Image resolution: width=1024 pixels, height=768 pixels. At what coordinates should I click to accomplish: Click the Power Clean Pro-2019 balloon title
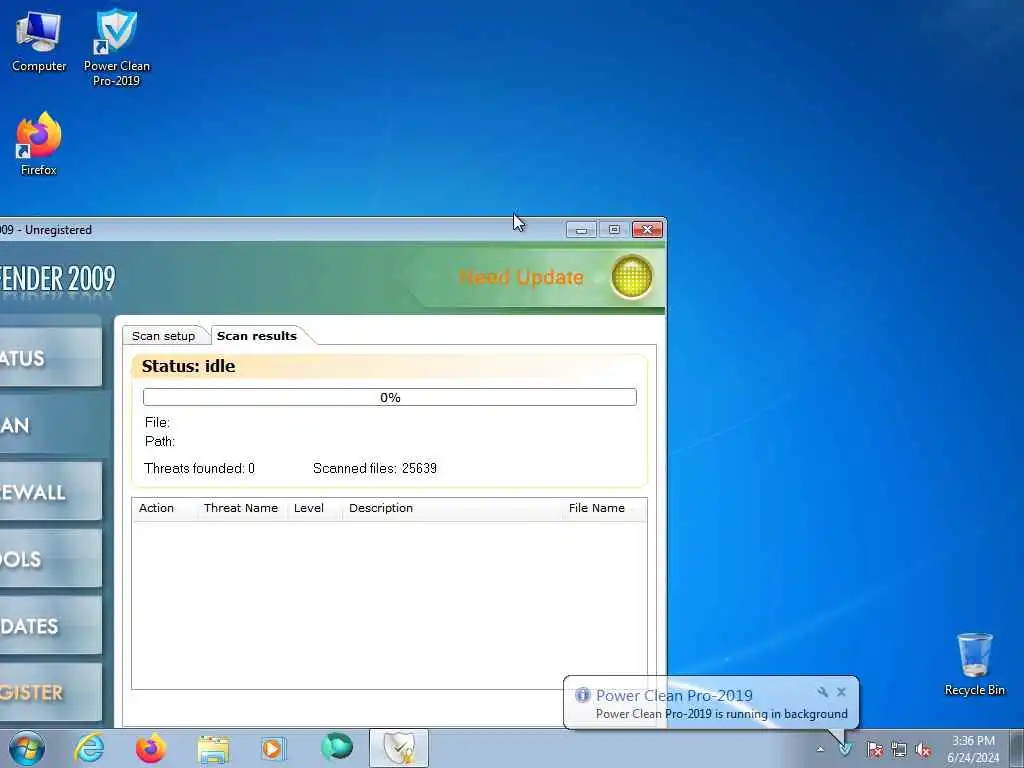(x=674, y=696)
